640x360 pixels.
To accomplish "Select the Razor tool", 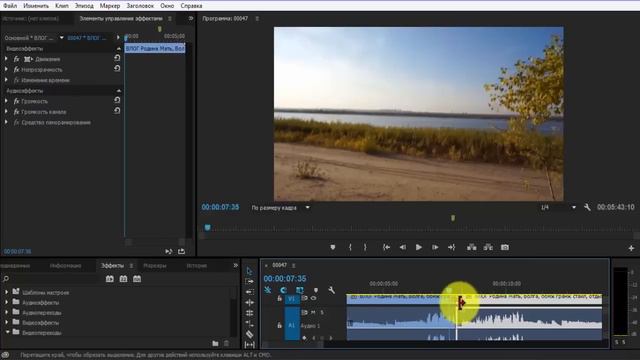I will pos(249,334).
